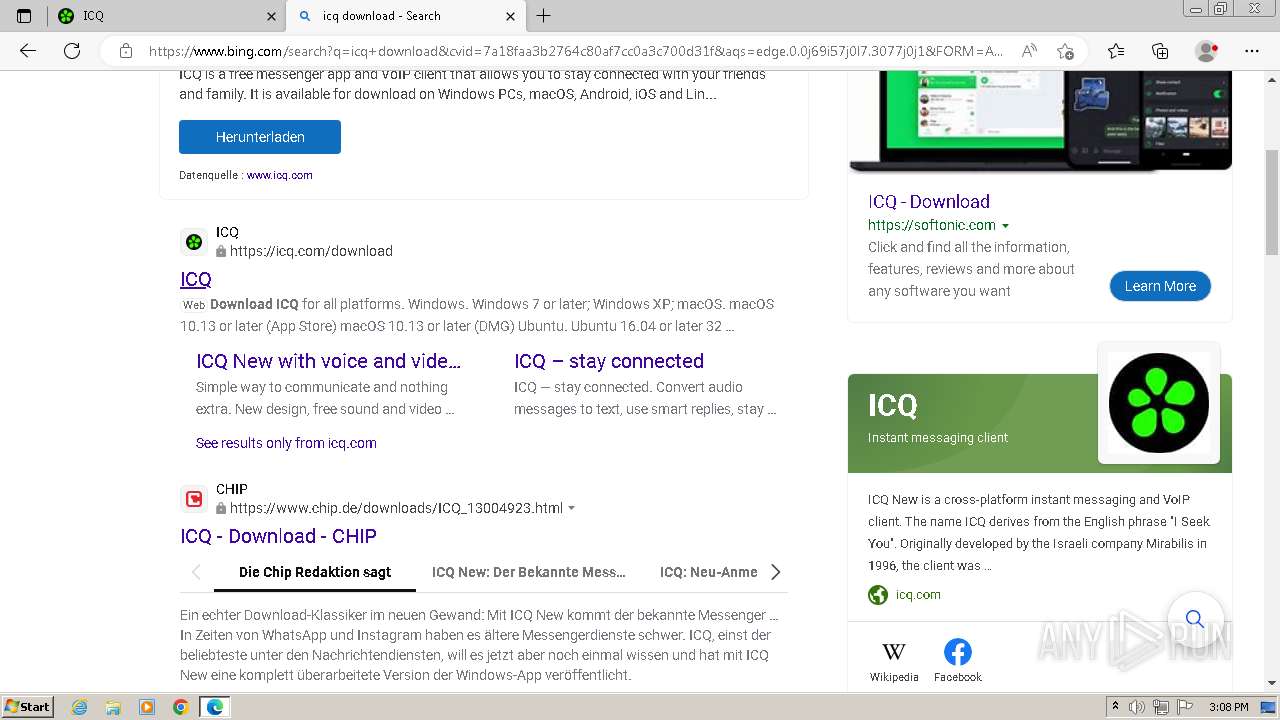Expand the softonic.com URL dropdown
The image size is (1280, 720).
1005,226
